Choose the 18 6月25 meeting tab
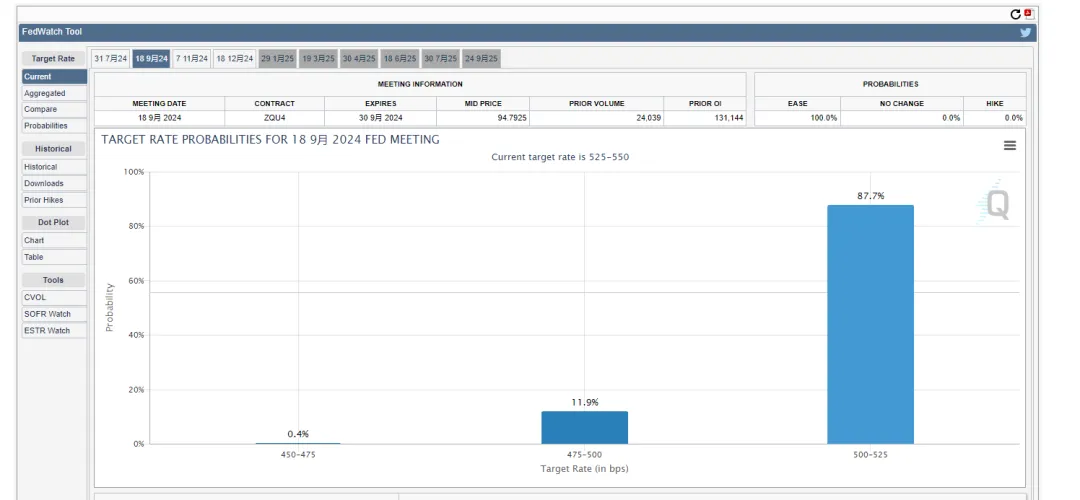Image resolution: width=1080 pixels, height=500 pixels. click(400, 59)
